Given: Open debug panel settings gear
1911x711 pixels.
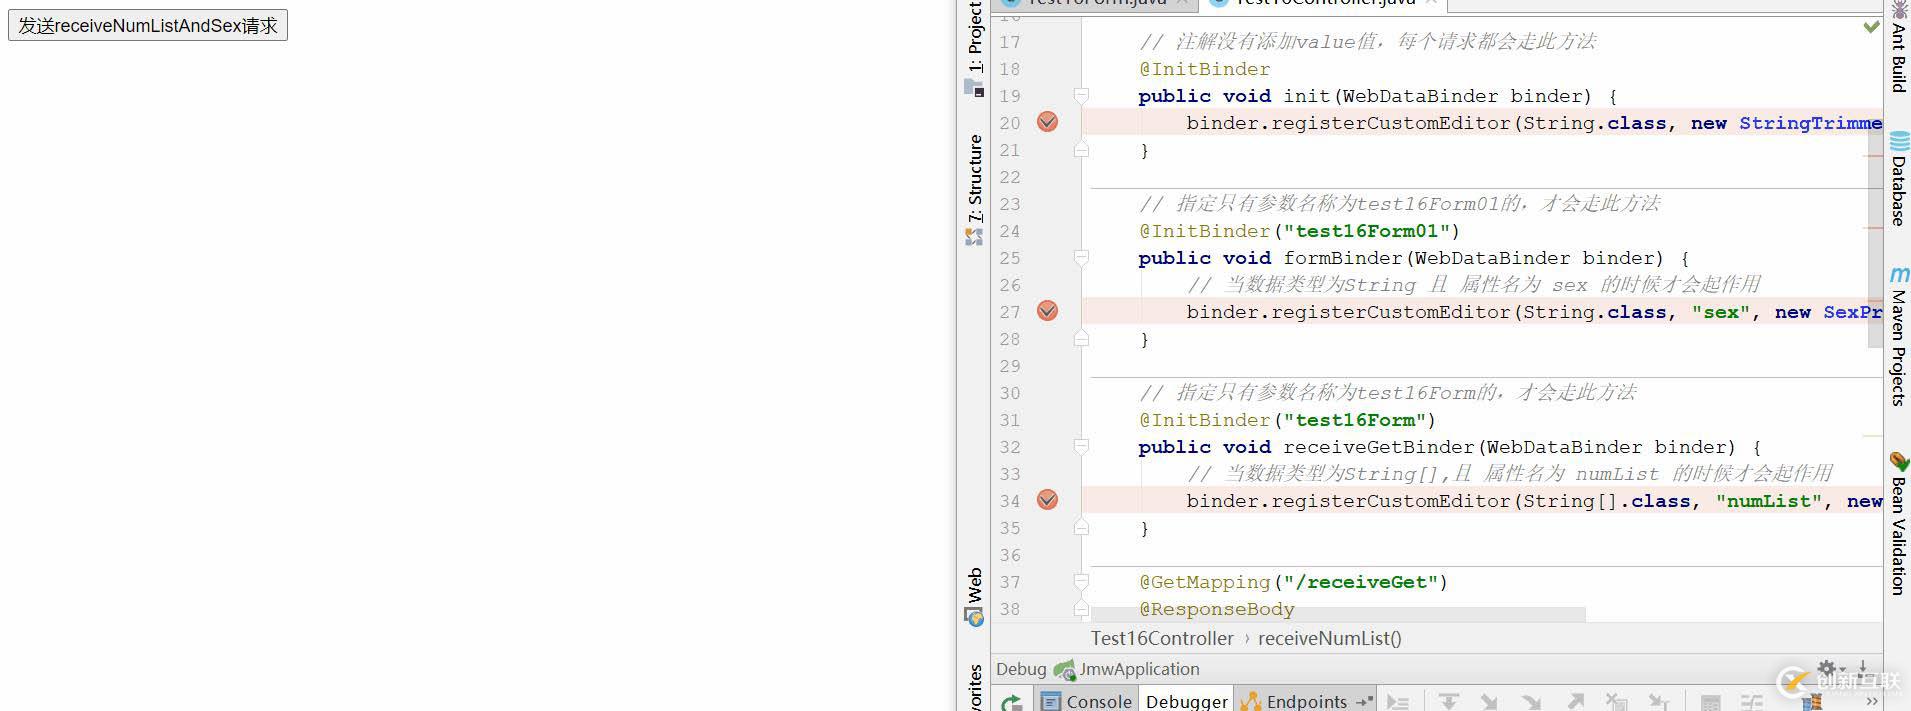Looking at the screenshot, I should coord(1829,668).
